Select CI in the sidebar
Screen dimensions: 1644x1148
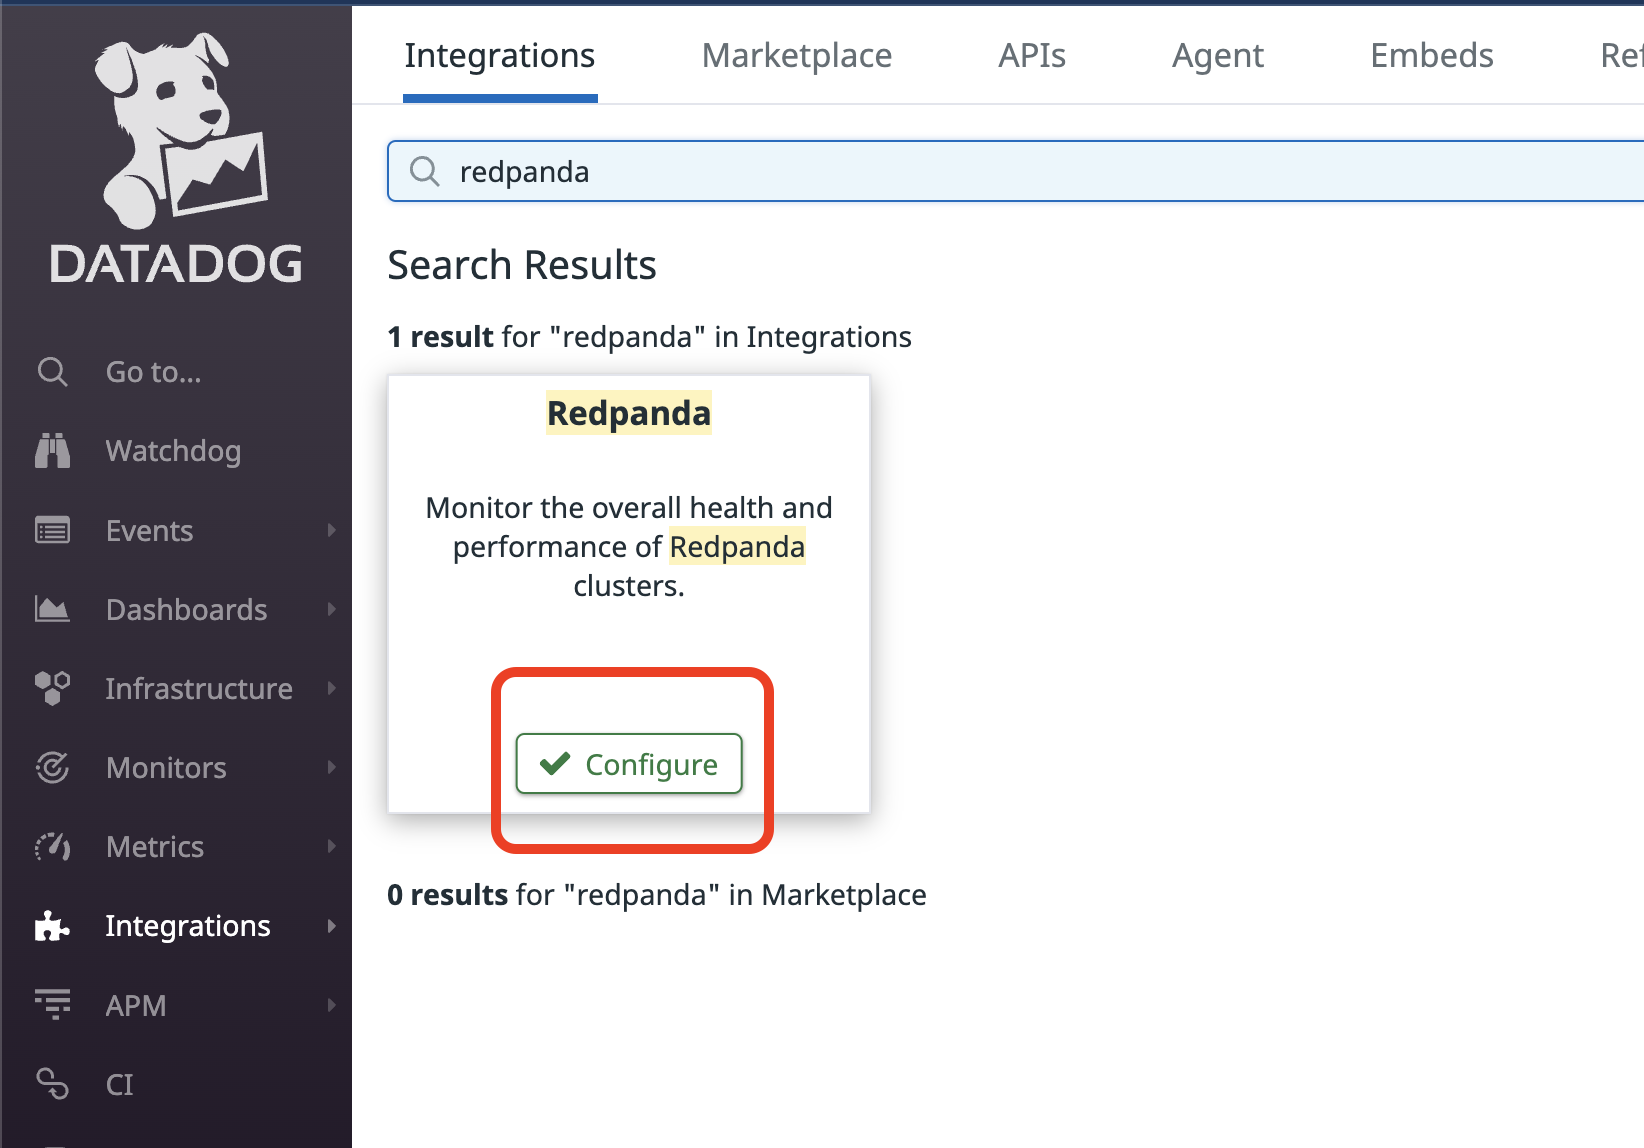[x=119, y=1084]
